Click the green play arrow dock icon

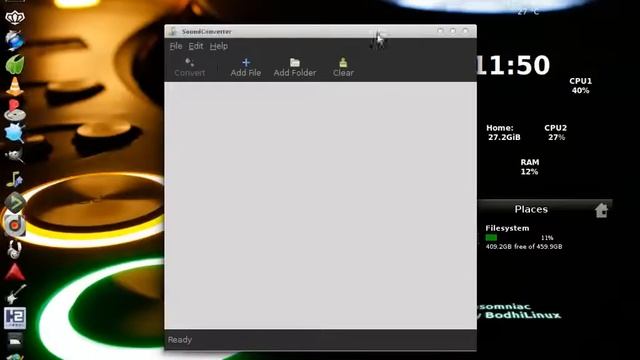(x=15, y=202)
